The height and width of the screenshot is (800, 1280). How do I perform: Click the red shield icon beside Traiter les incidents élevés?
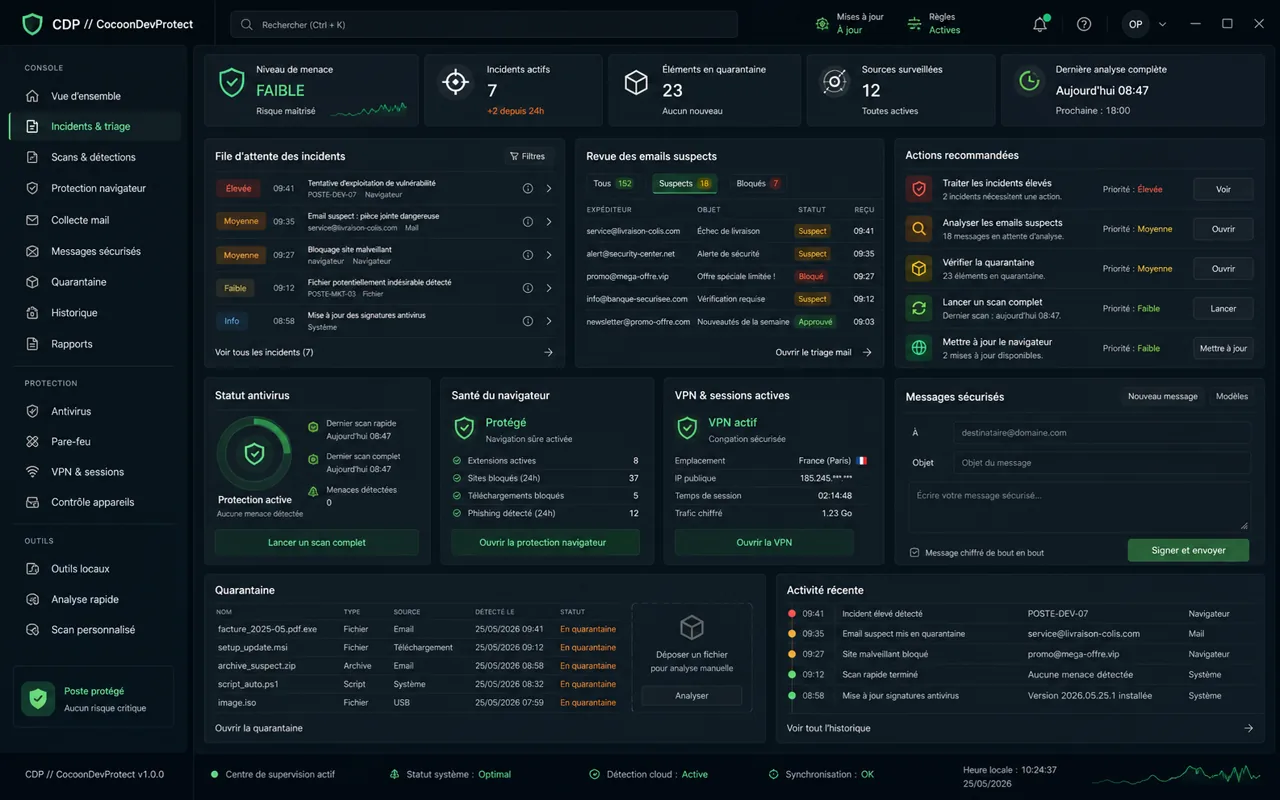(918, 189)
